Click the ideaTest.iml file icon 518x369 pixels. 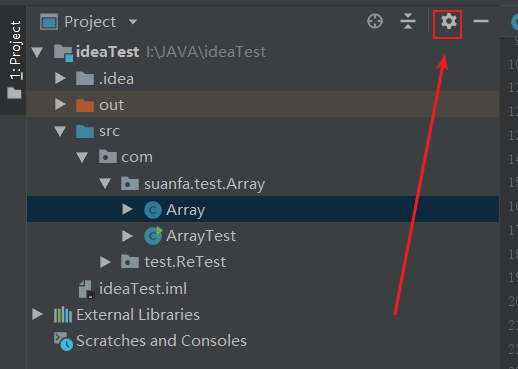86,289
